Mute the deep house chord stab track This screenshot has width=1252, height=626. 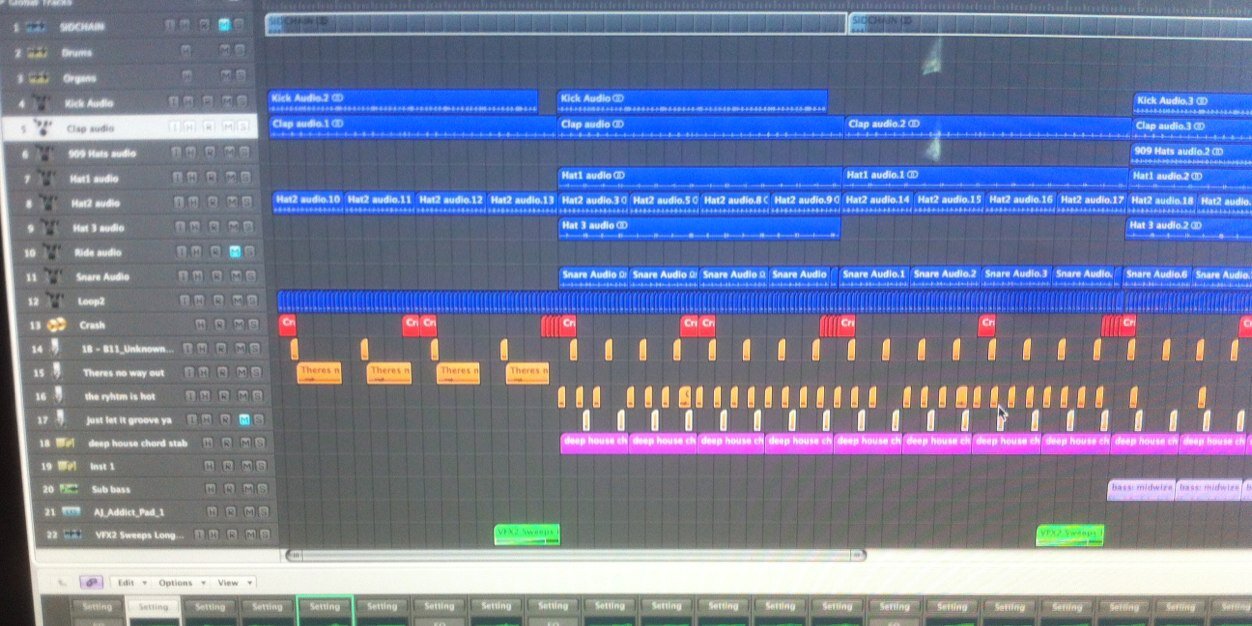pos(244,443)
